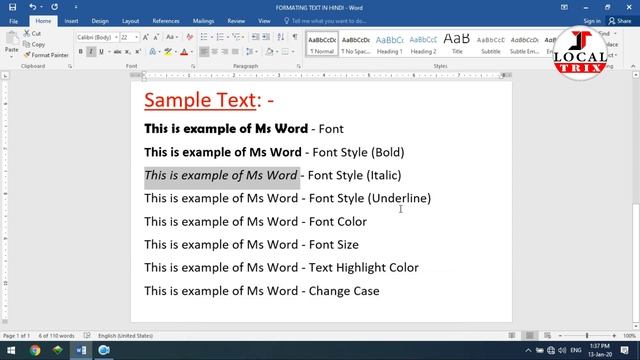Toggle Bold formatting
This screenshot has height=360, width=640.
[x=80, y=52]
